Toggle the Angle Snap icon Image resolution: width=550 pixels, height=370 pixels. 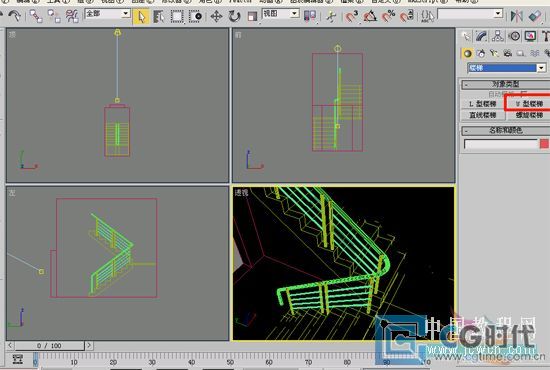point(370,16)
